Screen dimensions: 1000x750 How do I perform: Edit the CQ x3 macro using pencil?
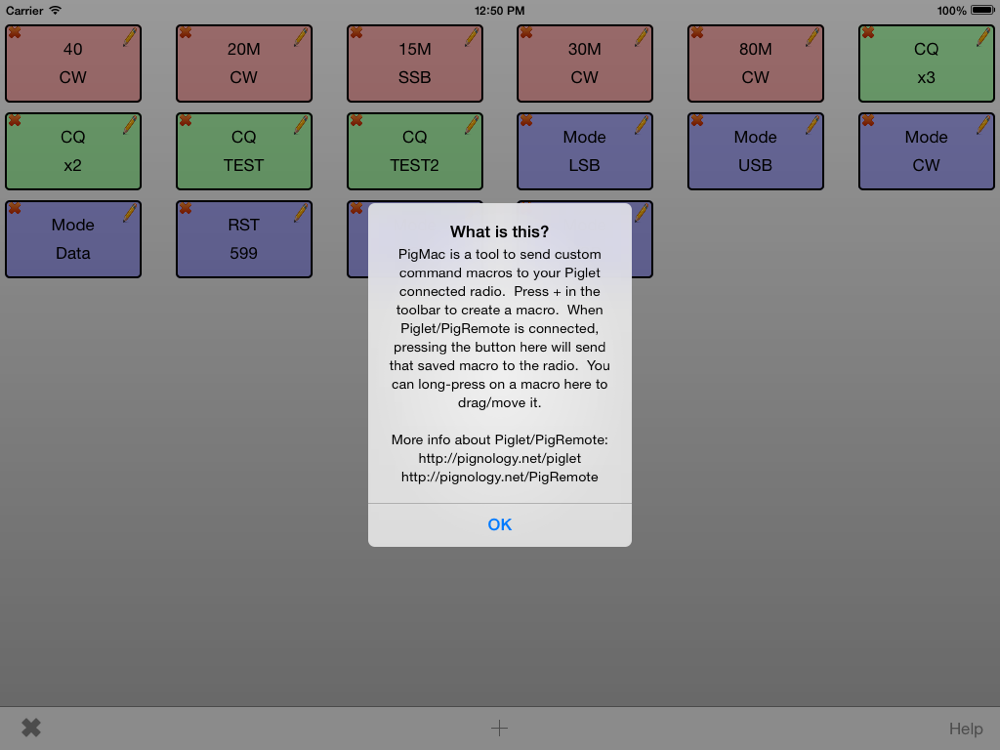tap(983, 36)
